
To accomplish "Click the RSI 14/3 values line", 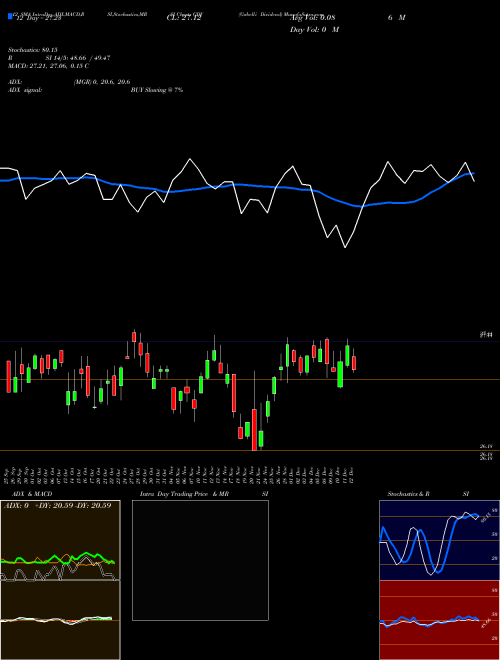I will point(59,58).
